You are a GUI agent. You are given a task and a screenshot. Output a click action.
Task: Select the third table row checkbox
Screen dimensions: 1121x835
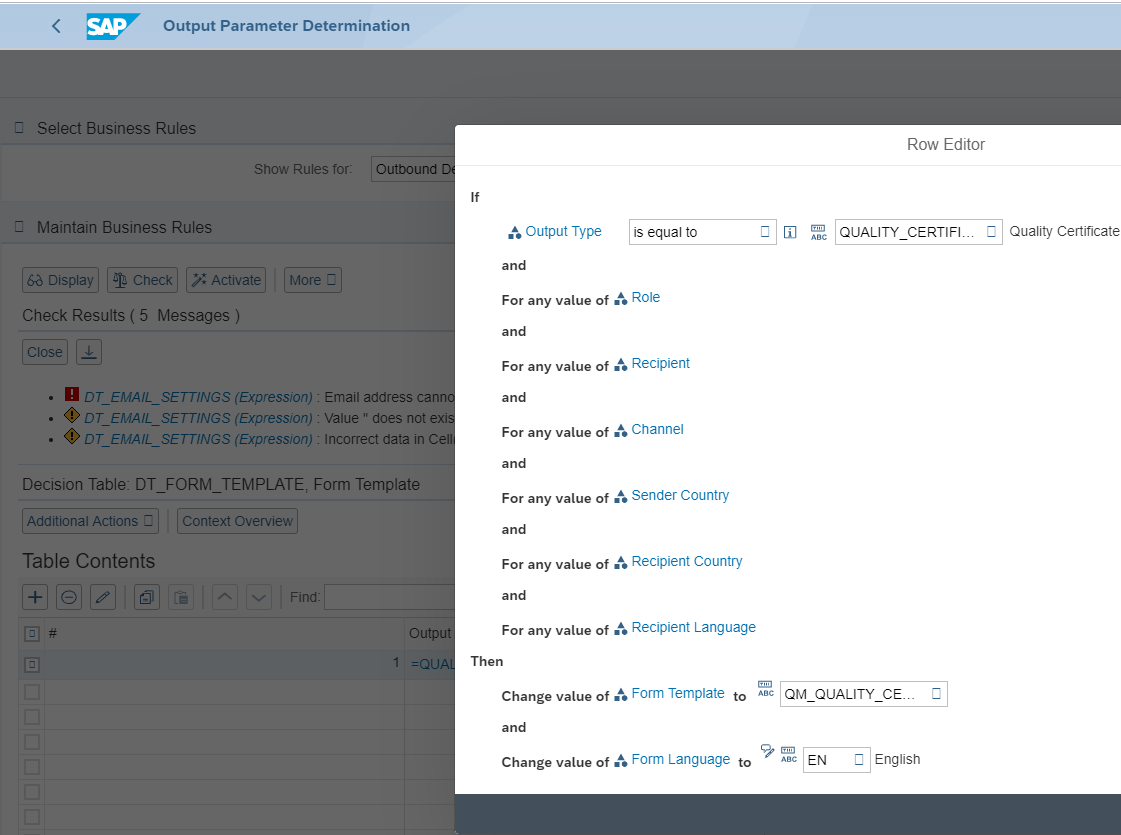point(32,717)
